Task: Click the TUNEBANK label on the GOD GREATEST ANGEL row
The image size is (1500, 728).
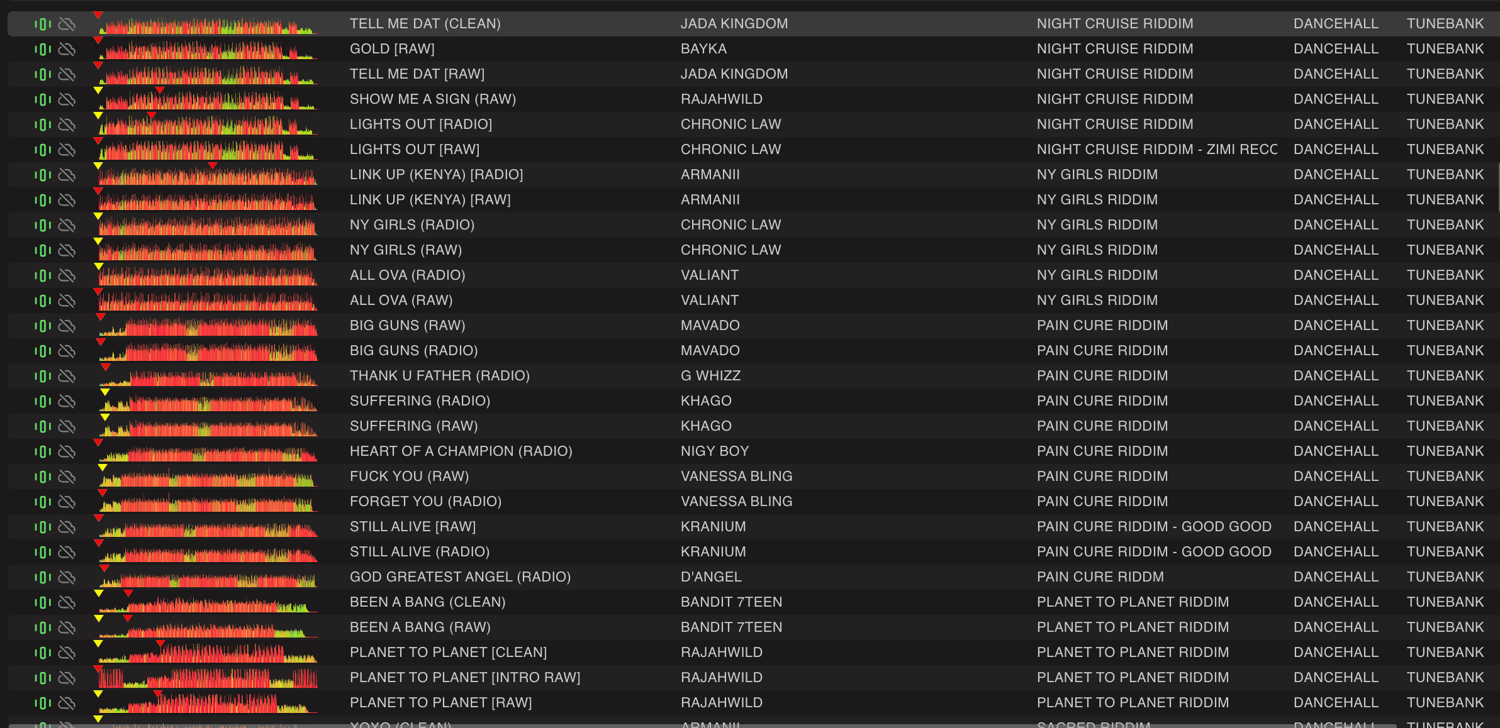Action: [x=1445, y=577]
